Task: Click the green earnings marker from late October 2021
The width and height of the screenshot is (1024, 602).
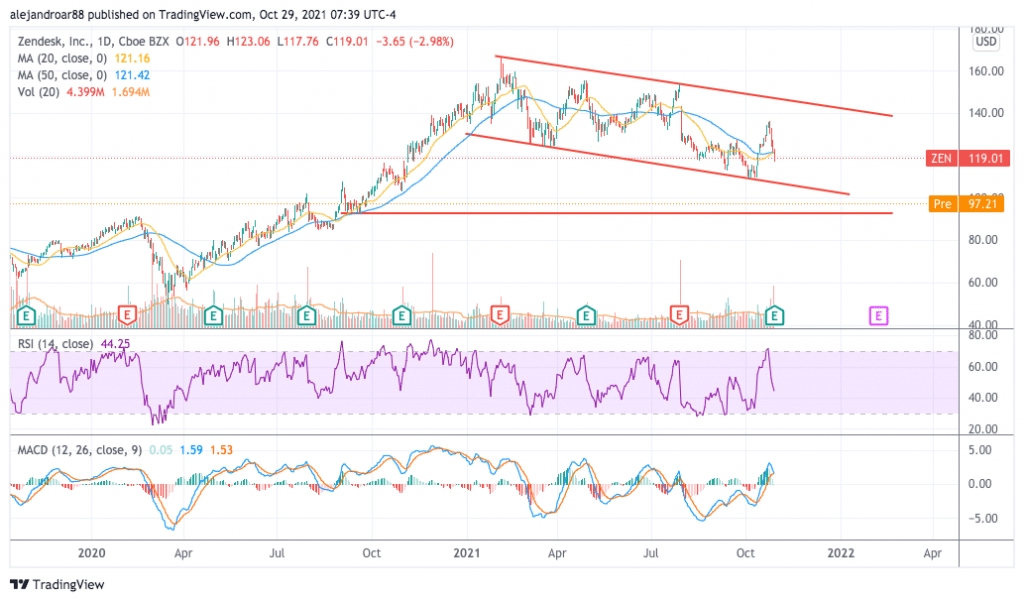Action: (x=775, y=316)
